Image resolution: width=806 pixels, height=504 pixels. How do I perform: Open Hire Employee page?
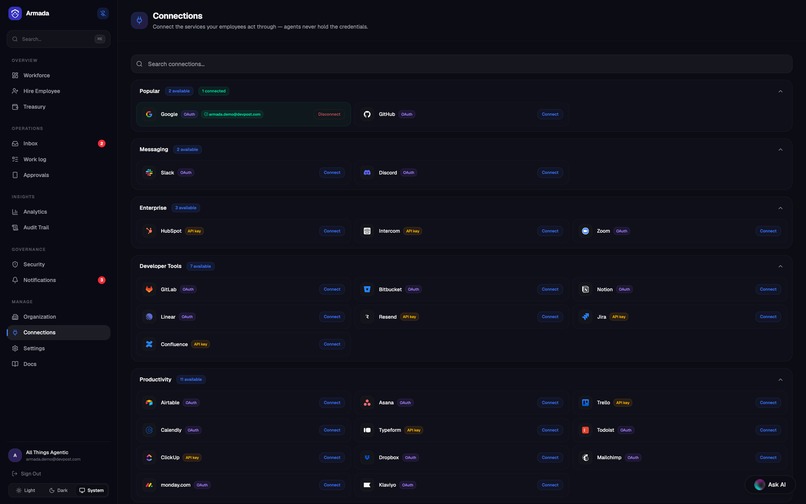tap(59, 91)
